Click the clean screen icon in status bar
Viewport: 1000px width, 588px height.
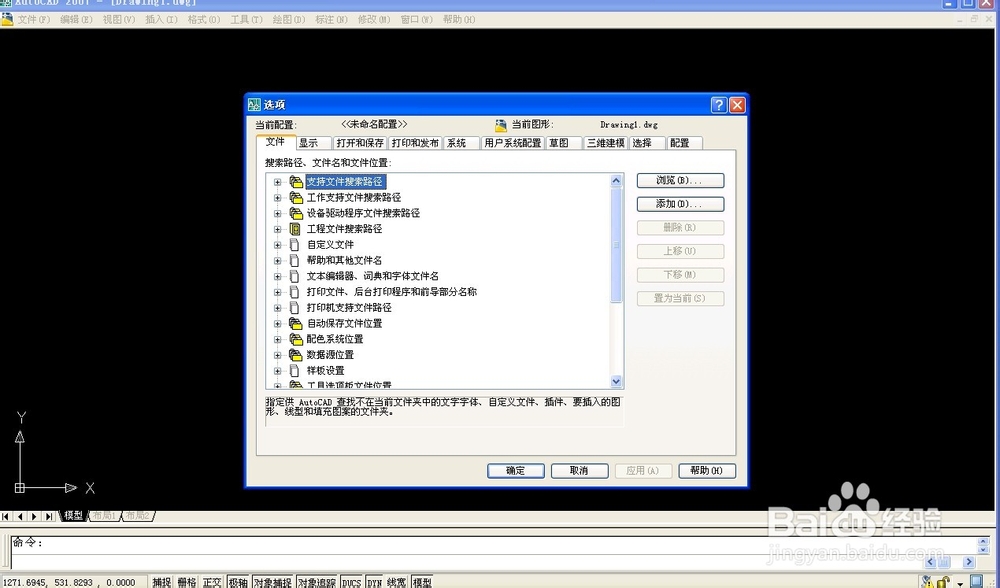(976, 581)
